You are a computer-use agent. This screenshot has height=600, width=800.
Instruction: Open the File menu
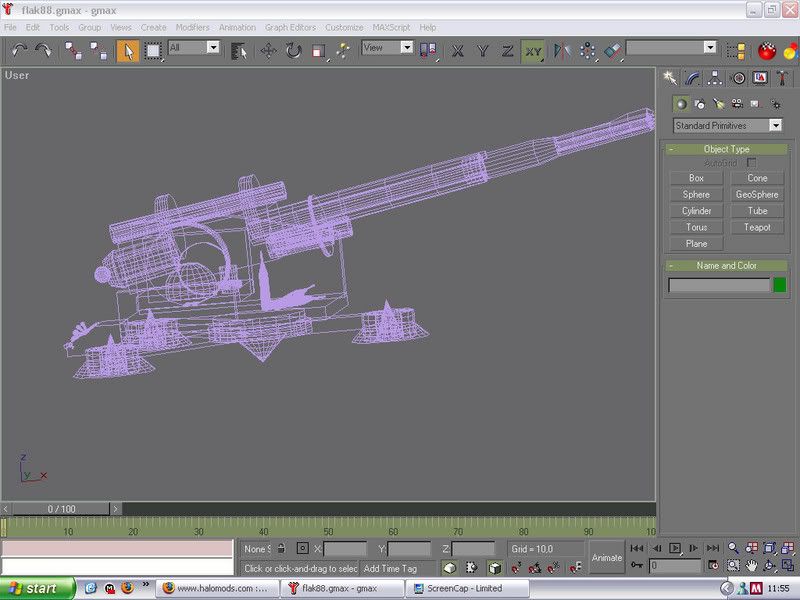10,28
